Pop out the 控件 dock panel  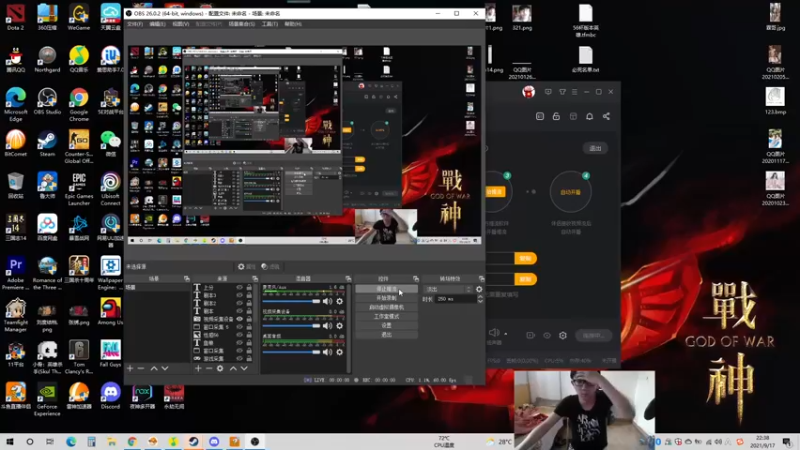pyautogui.click(x=416, y=279)
